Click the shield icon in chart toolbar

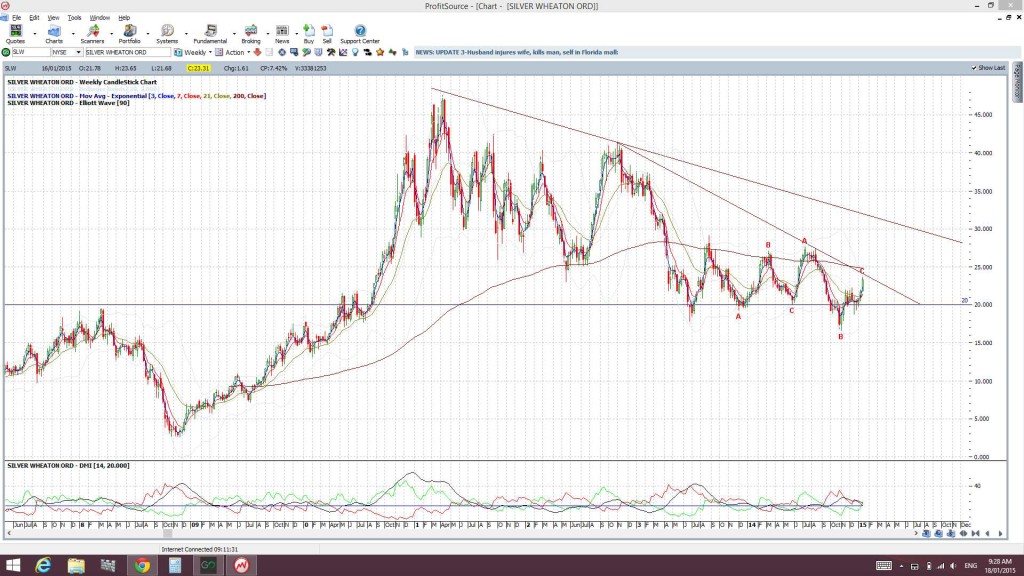pos(318,52)
